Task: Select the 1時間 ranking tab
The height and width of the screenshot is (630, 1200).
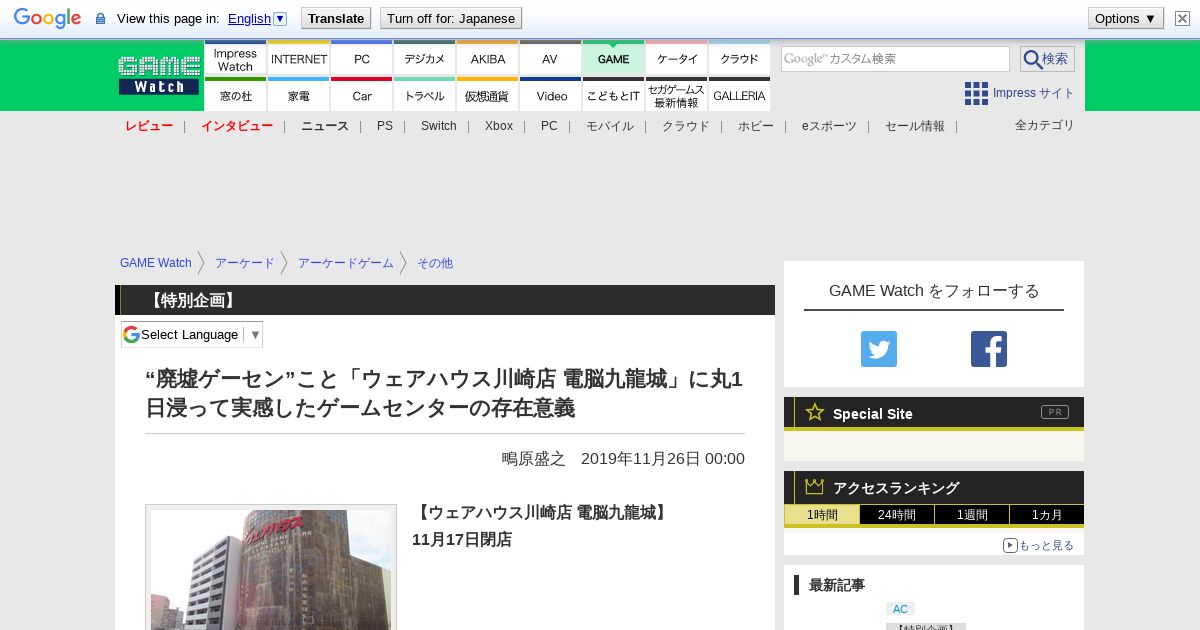Action: click(822, 515)
